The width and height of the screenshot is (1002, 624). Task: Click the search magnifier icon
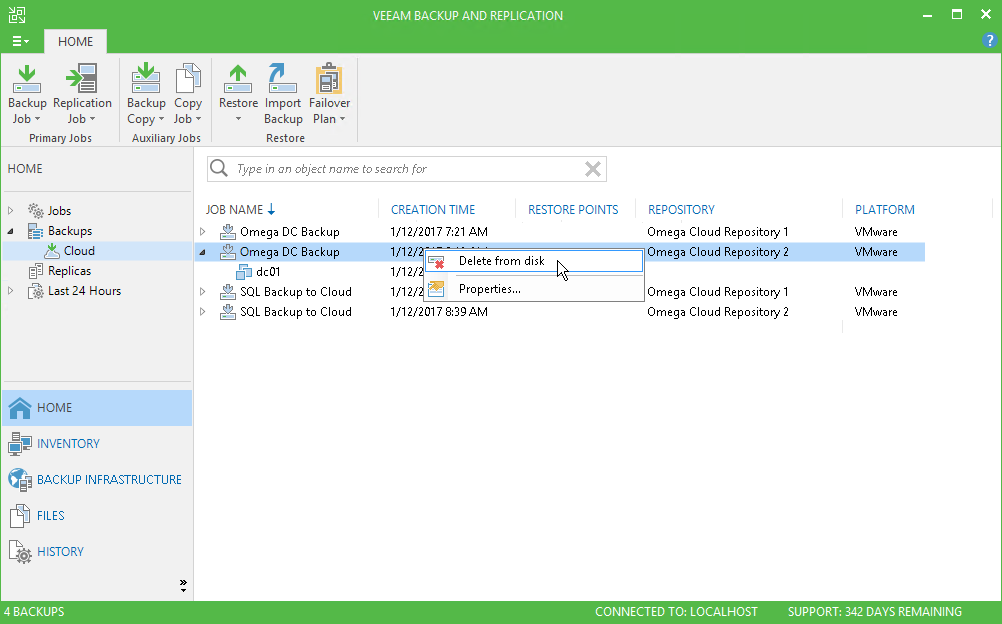click(219, 168)
